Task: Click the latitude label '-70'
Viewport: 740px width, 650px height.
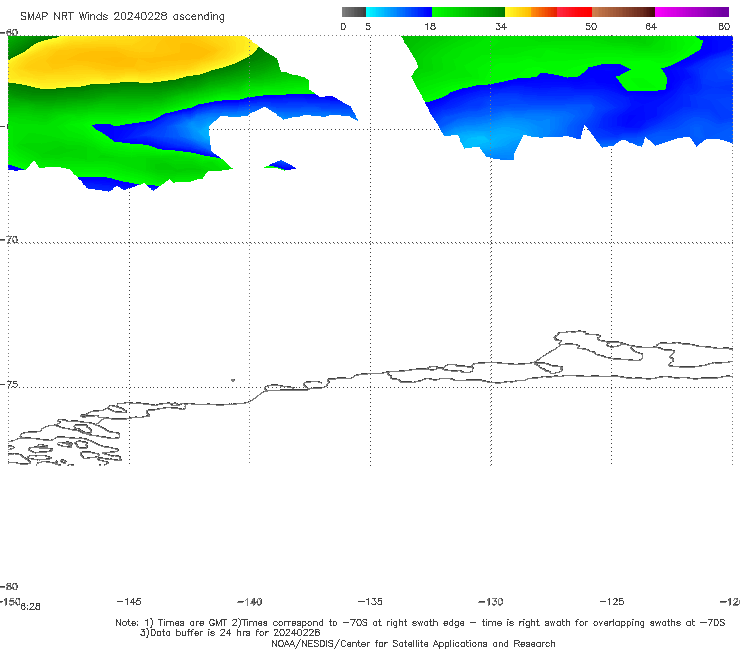Action: [9, 240]
